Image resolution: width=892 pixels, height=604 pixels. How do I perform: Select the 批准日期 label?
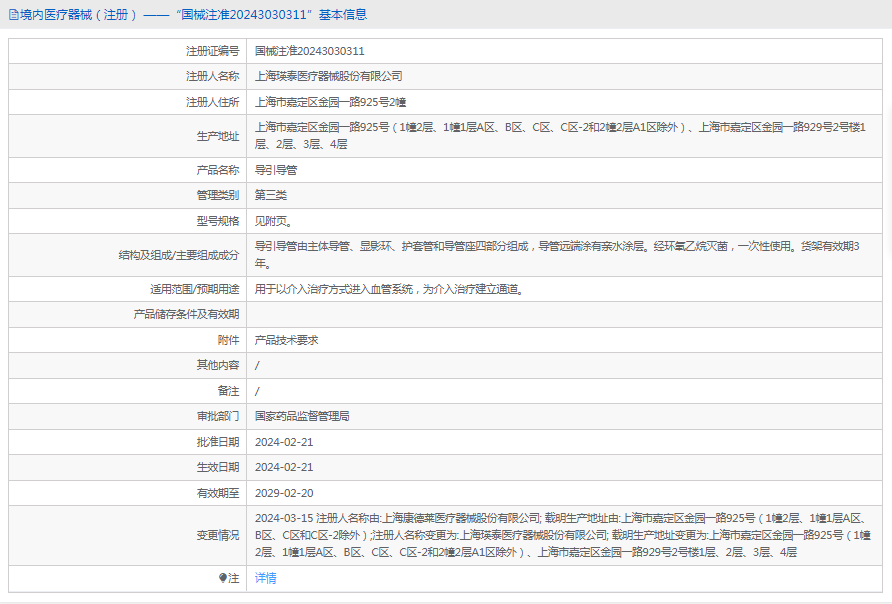coord(218,442)
